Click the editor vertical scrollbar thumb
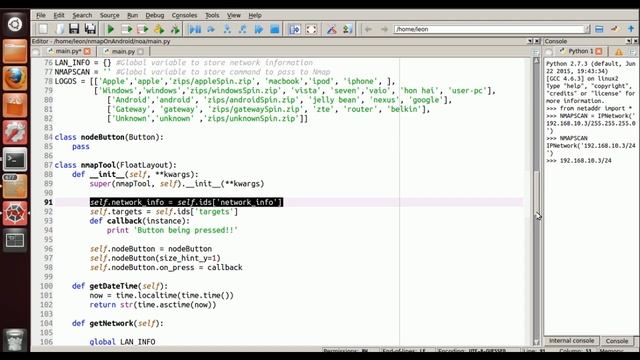 [x=536, y=194]
